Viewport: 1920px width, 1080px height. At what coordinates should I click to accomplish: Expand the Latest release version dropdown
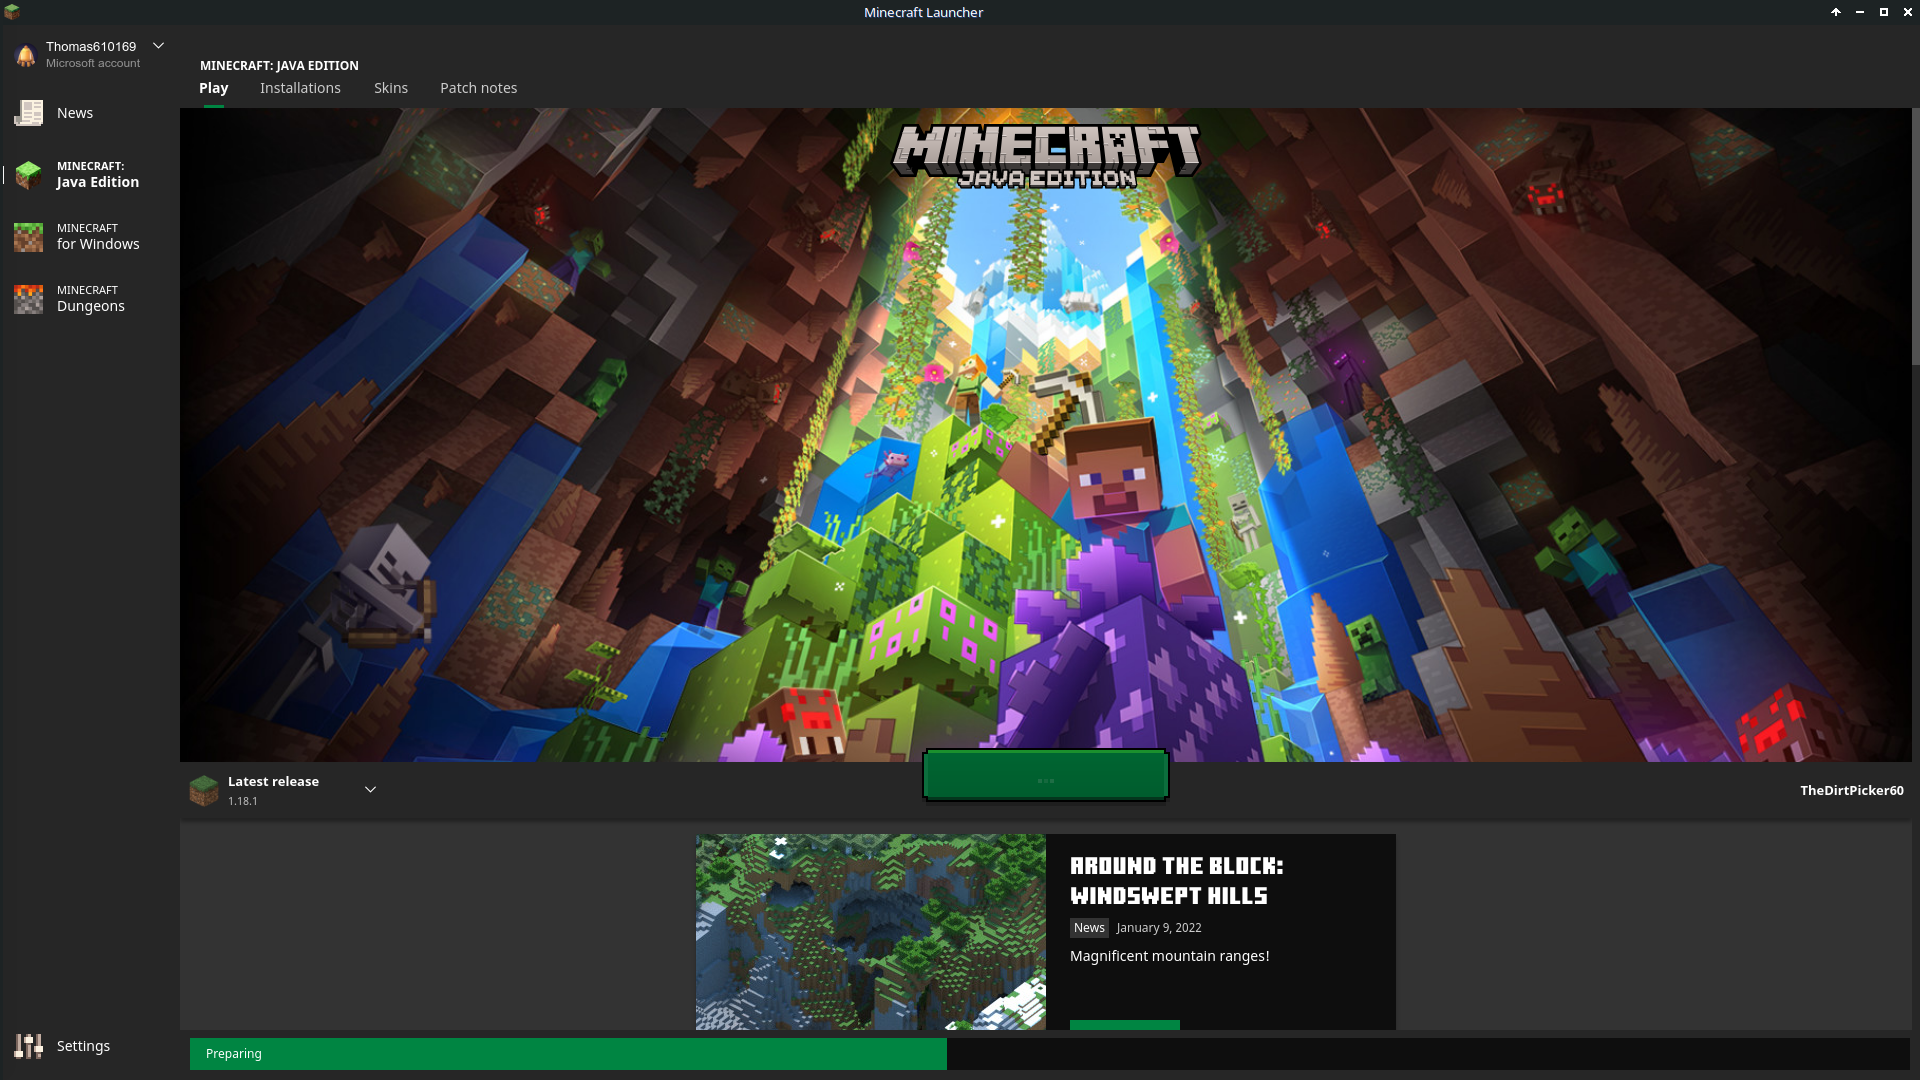[370, 790]
